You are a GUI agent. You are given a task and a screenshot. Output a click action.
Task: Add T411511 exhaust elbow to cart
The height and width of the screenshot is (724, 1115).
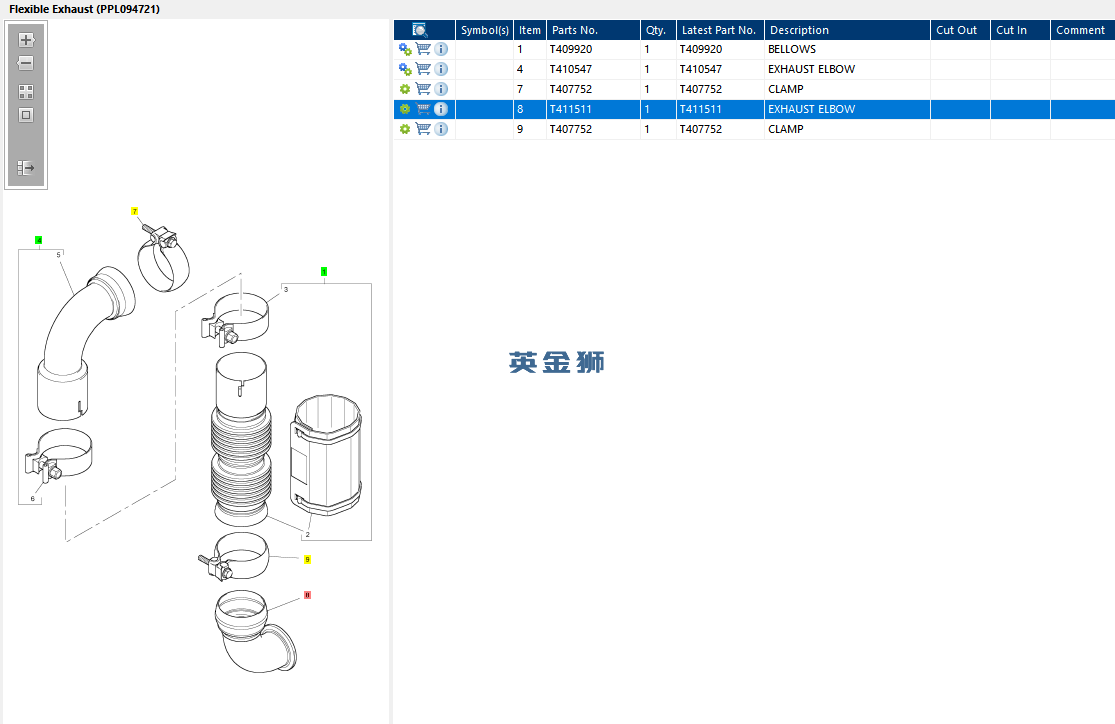tap(423, 109)
